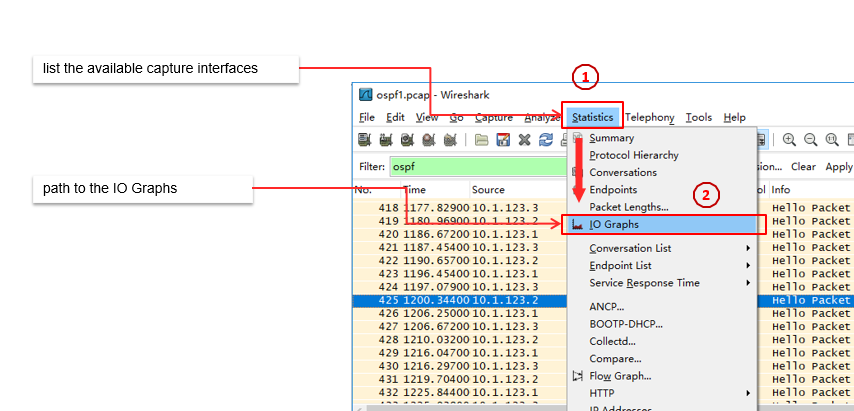The height and width of the screenshot is (411, 854).
Task: Sort by Time column header
Action: click(436, 190)
